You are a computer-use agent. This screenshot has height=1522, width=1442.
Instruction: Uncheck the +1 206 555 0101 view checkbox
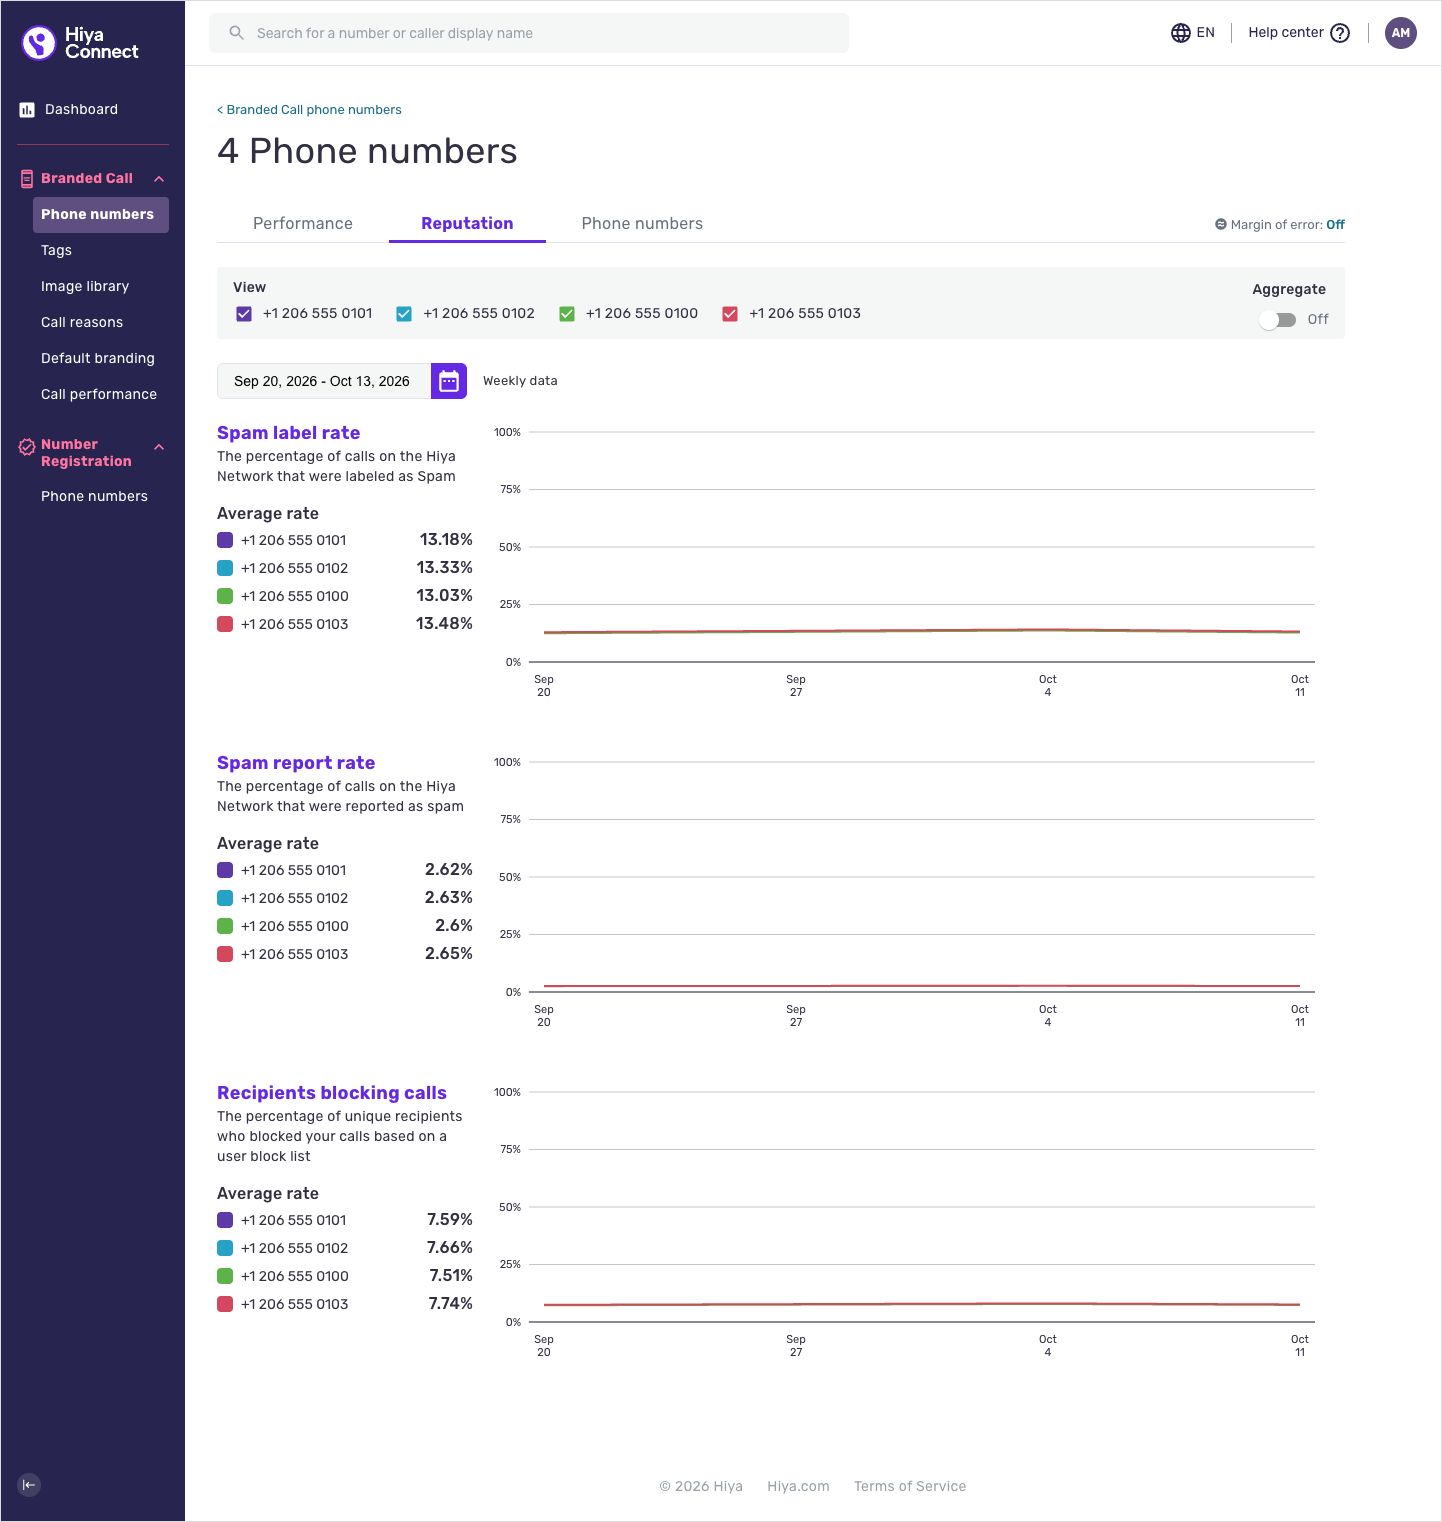[x=244, y=314]
